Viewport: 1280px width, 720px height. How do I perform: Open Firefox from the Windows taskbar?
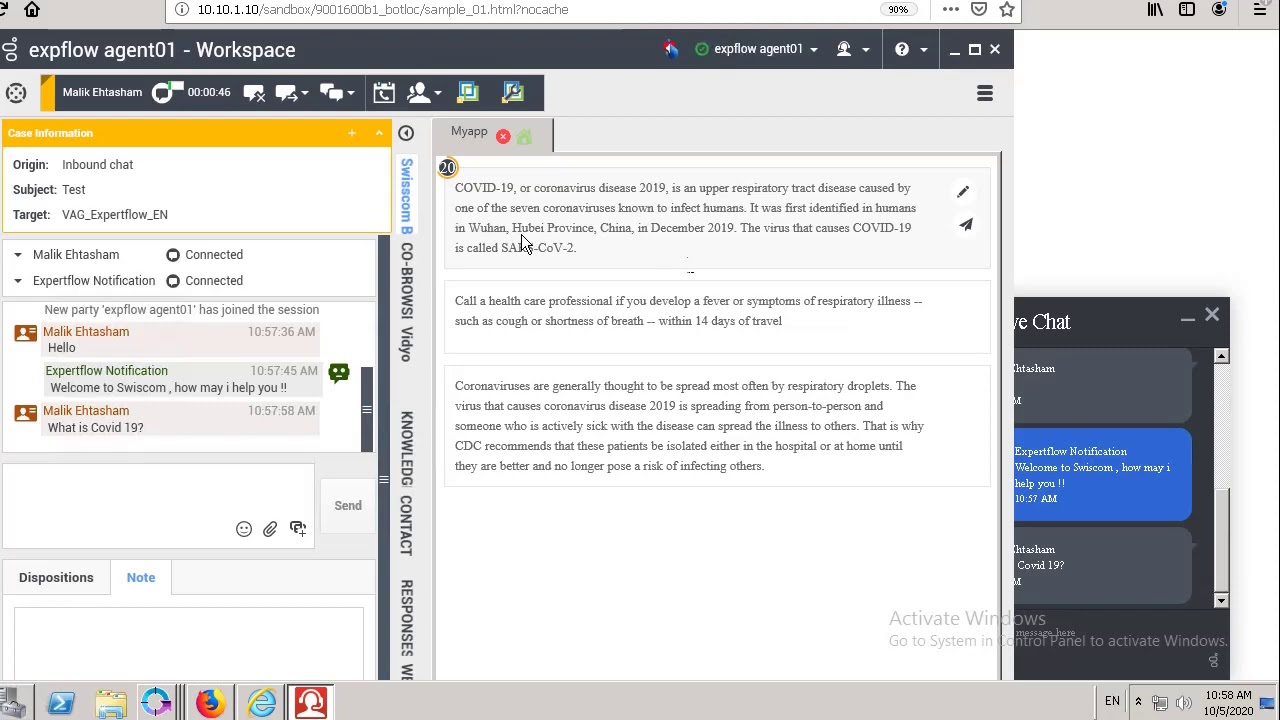click(x=209, y=703)
